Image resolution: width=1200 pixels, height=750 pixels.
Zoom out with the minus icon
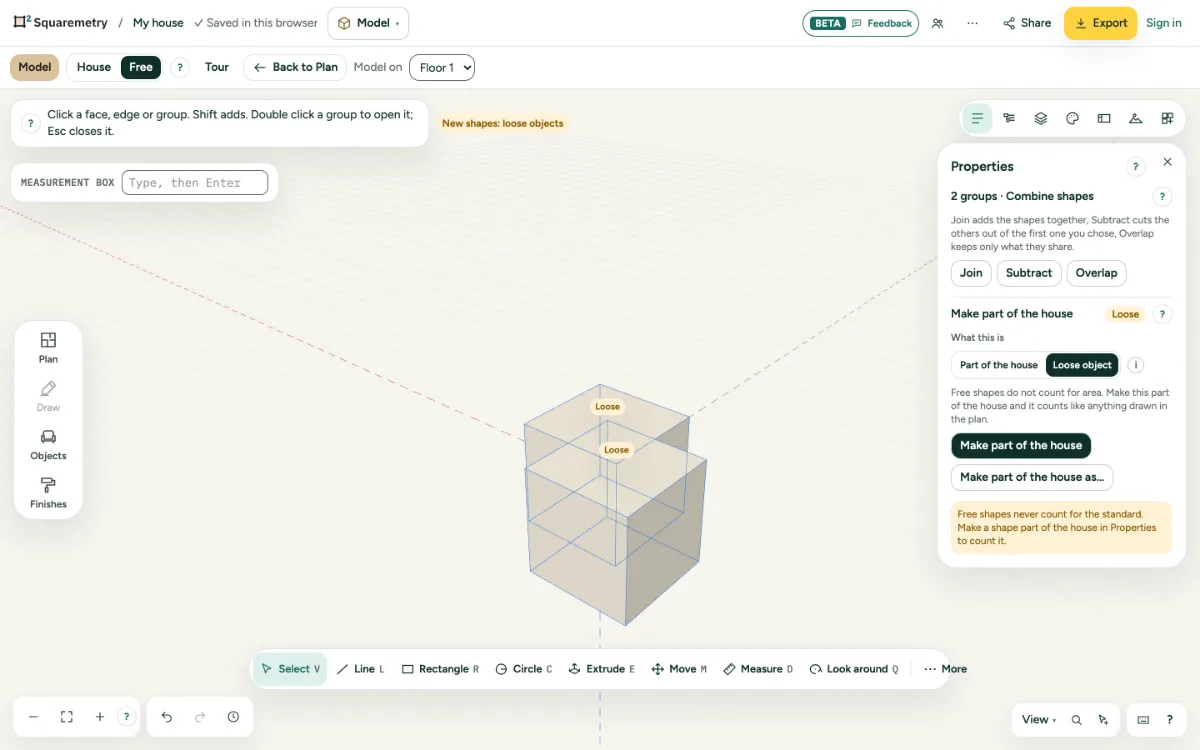[x=33, y=717]
